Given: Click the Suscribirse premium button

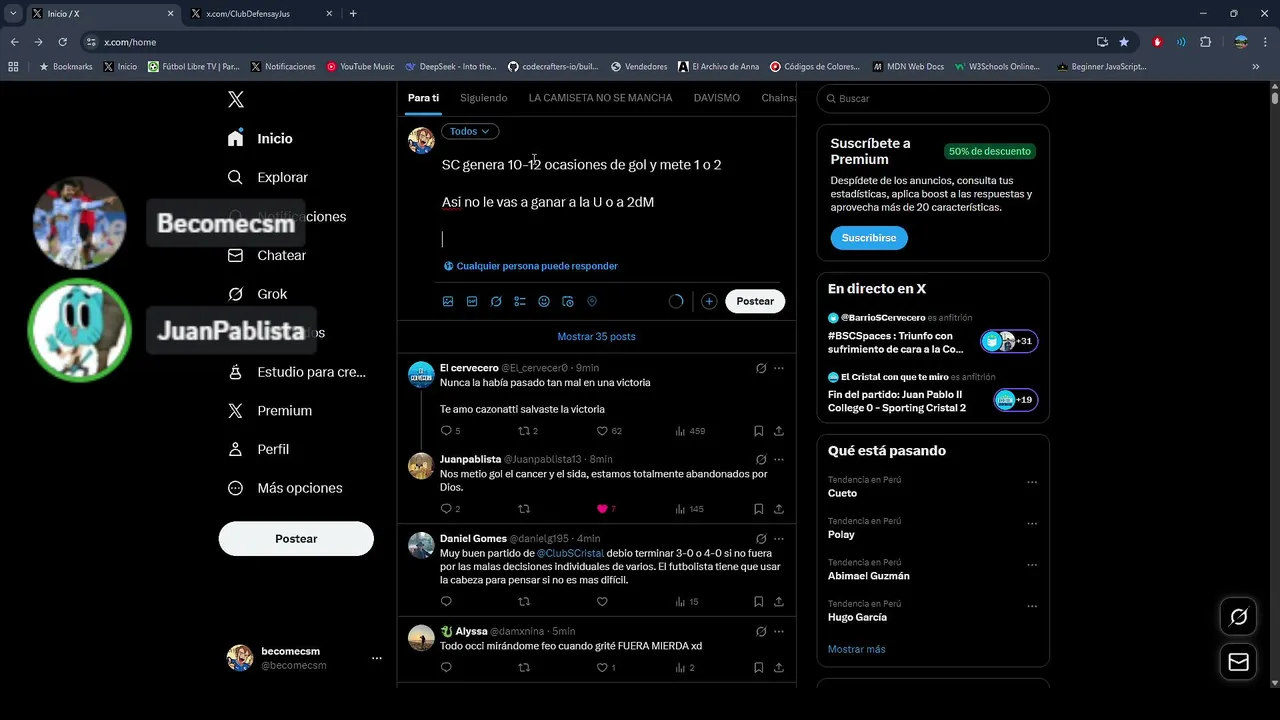Looking at the screenshot, I should (x=868, y=238).
